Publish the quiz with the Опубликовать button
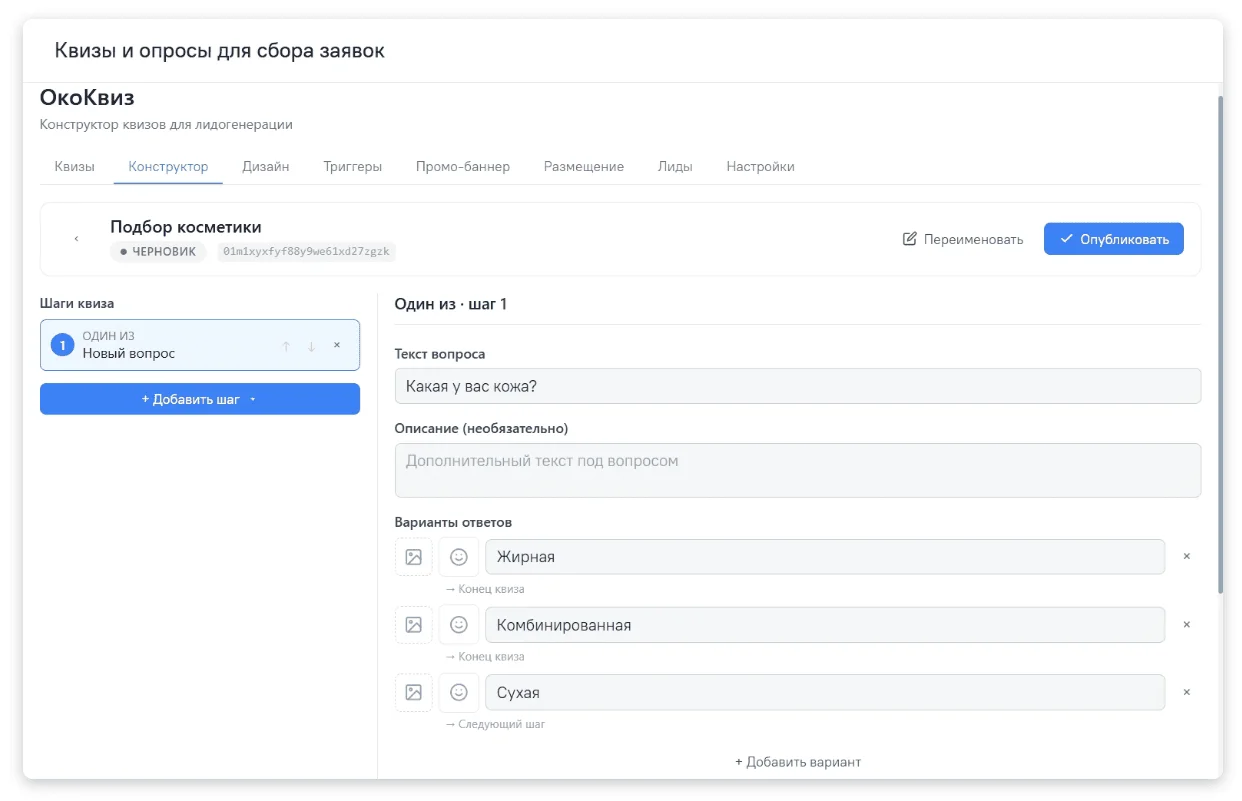Viewport: 1242px width, 801px height. coord(1114,239)
